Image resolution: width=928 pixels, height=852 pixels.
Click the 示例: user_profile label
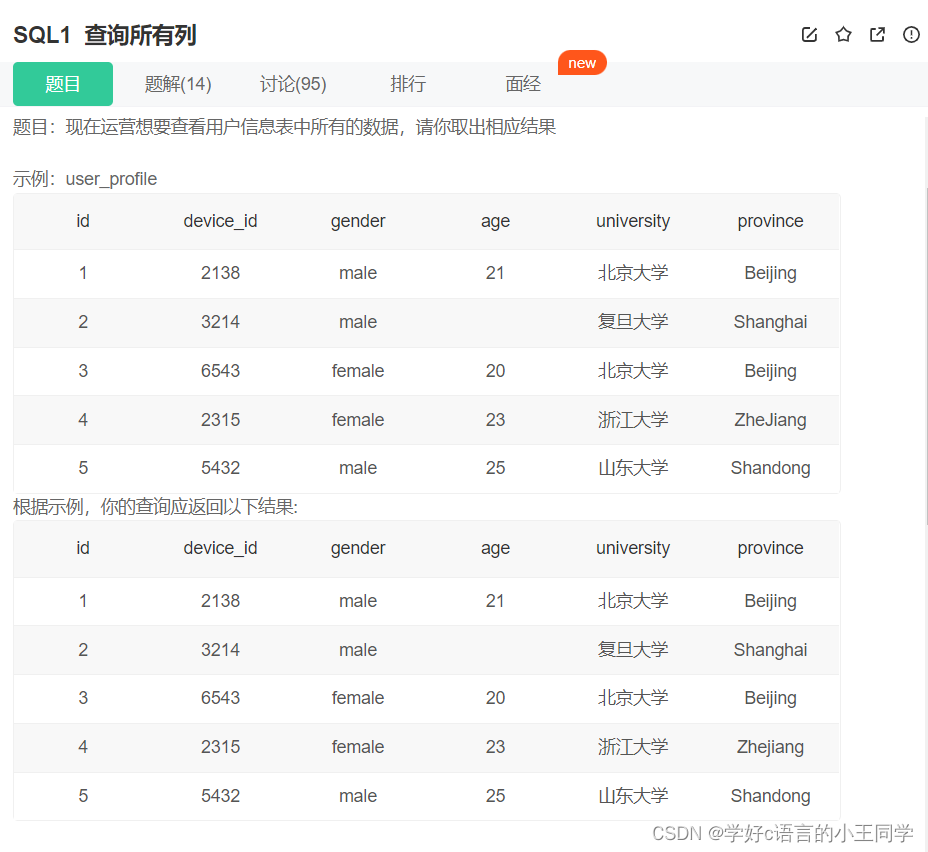(x=85, y=179)
